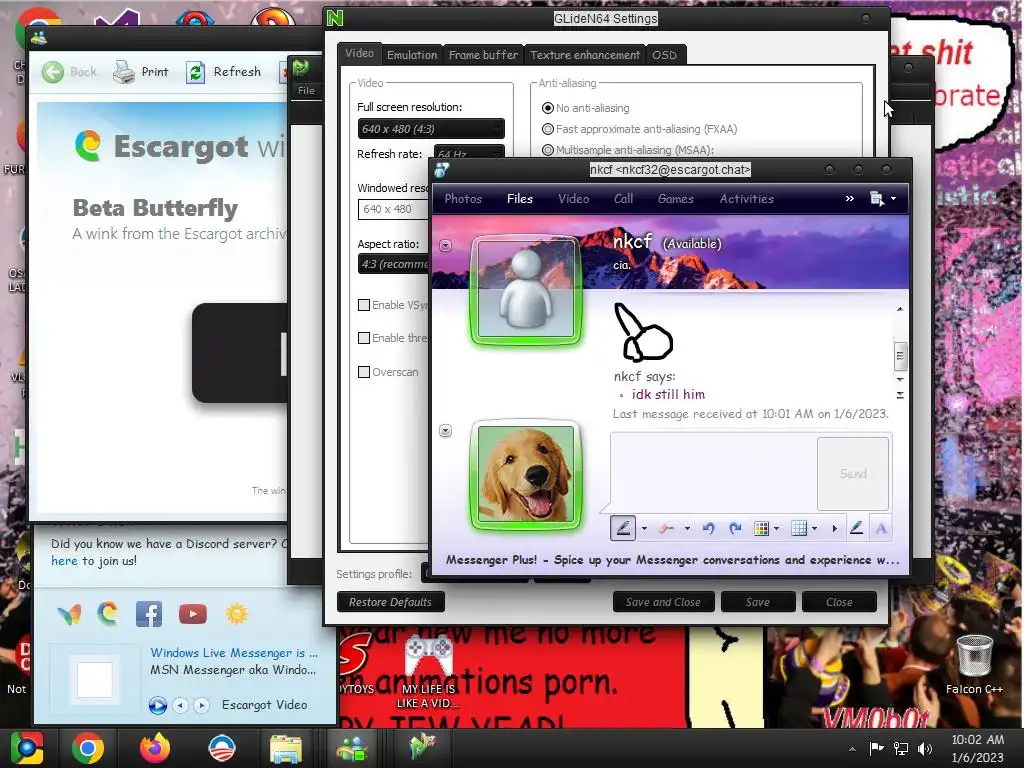
Task: Toggle the Enable threaded video checkbox
Action: point(364,338)
